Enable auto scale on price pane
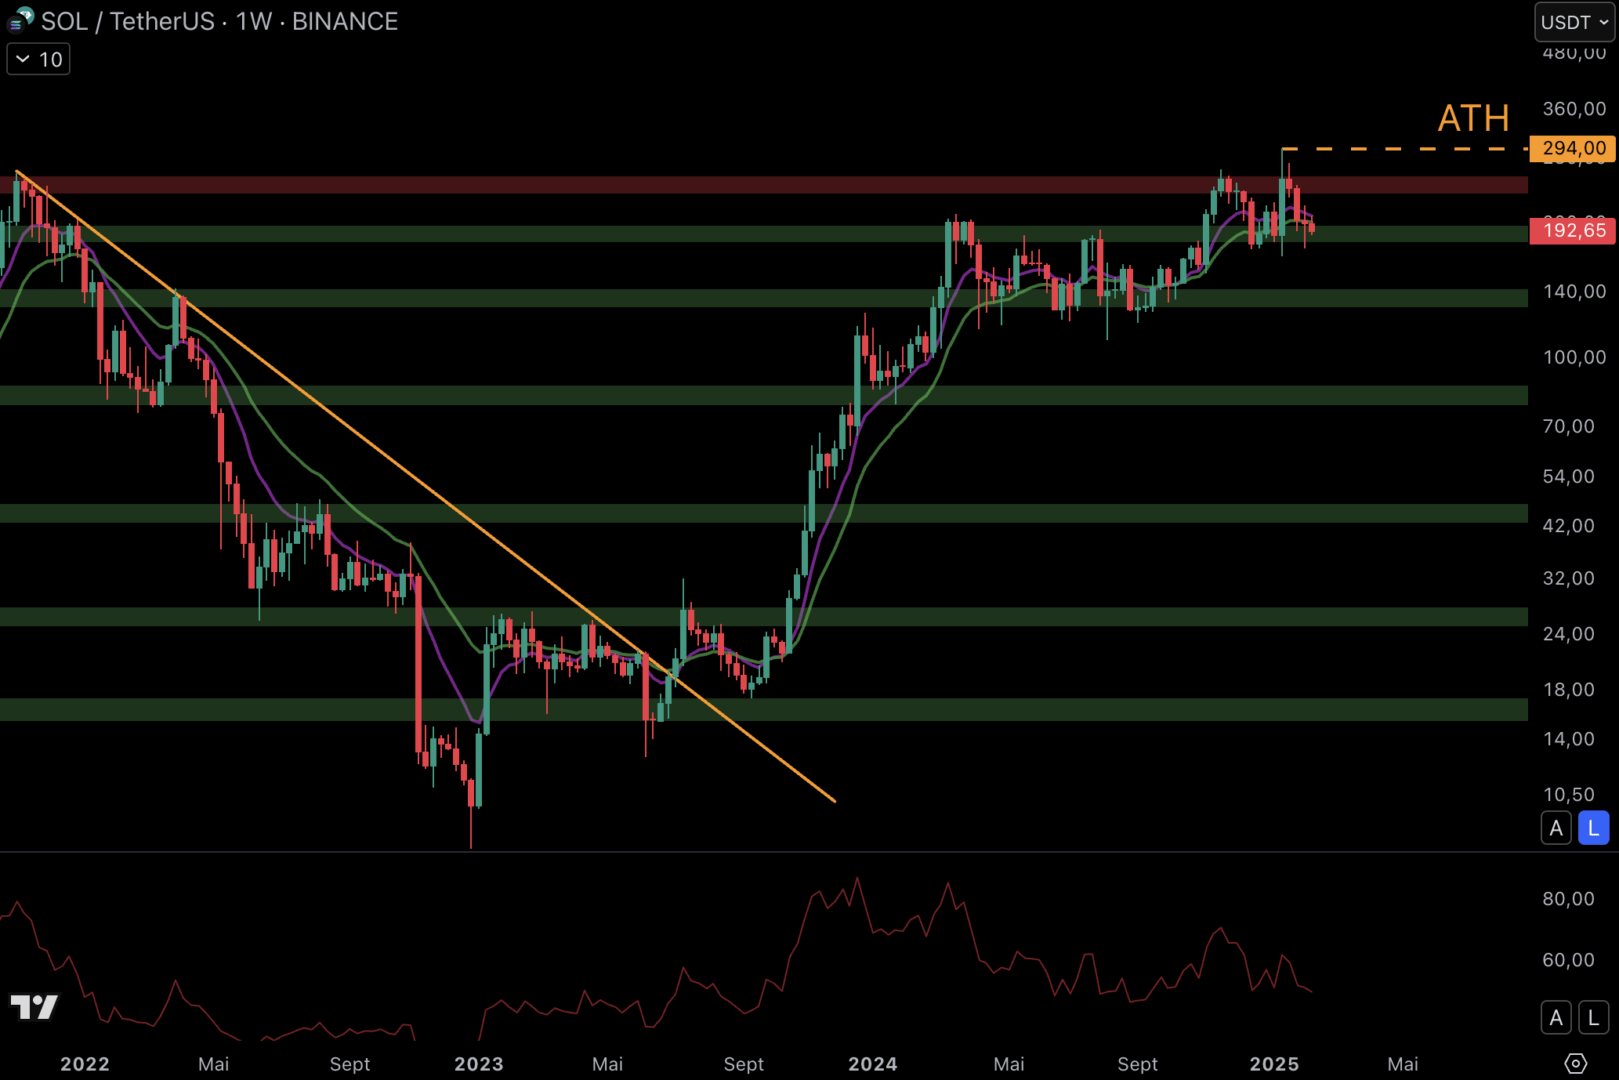 [x=1556, y=828]
